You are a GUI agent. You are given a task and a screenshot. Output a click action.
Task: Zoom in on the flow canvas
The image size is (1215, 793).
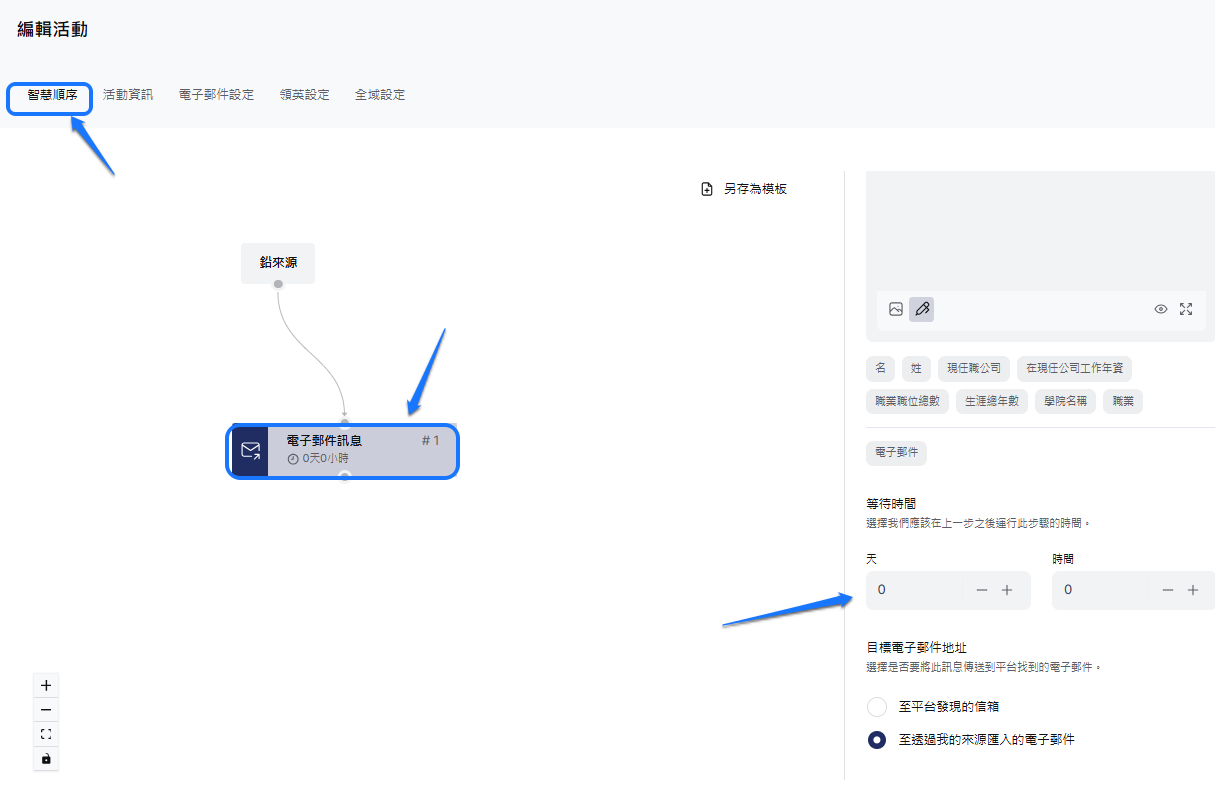click(x=46, y=686)
